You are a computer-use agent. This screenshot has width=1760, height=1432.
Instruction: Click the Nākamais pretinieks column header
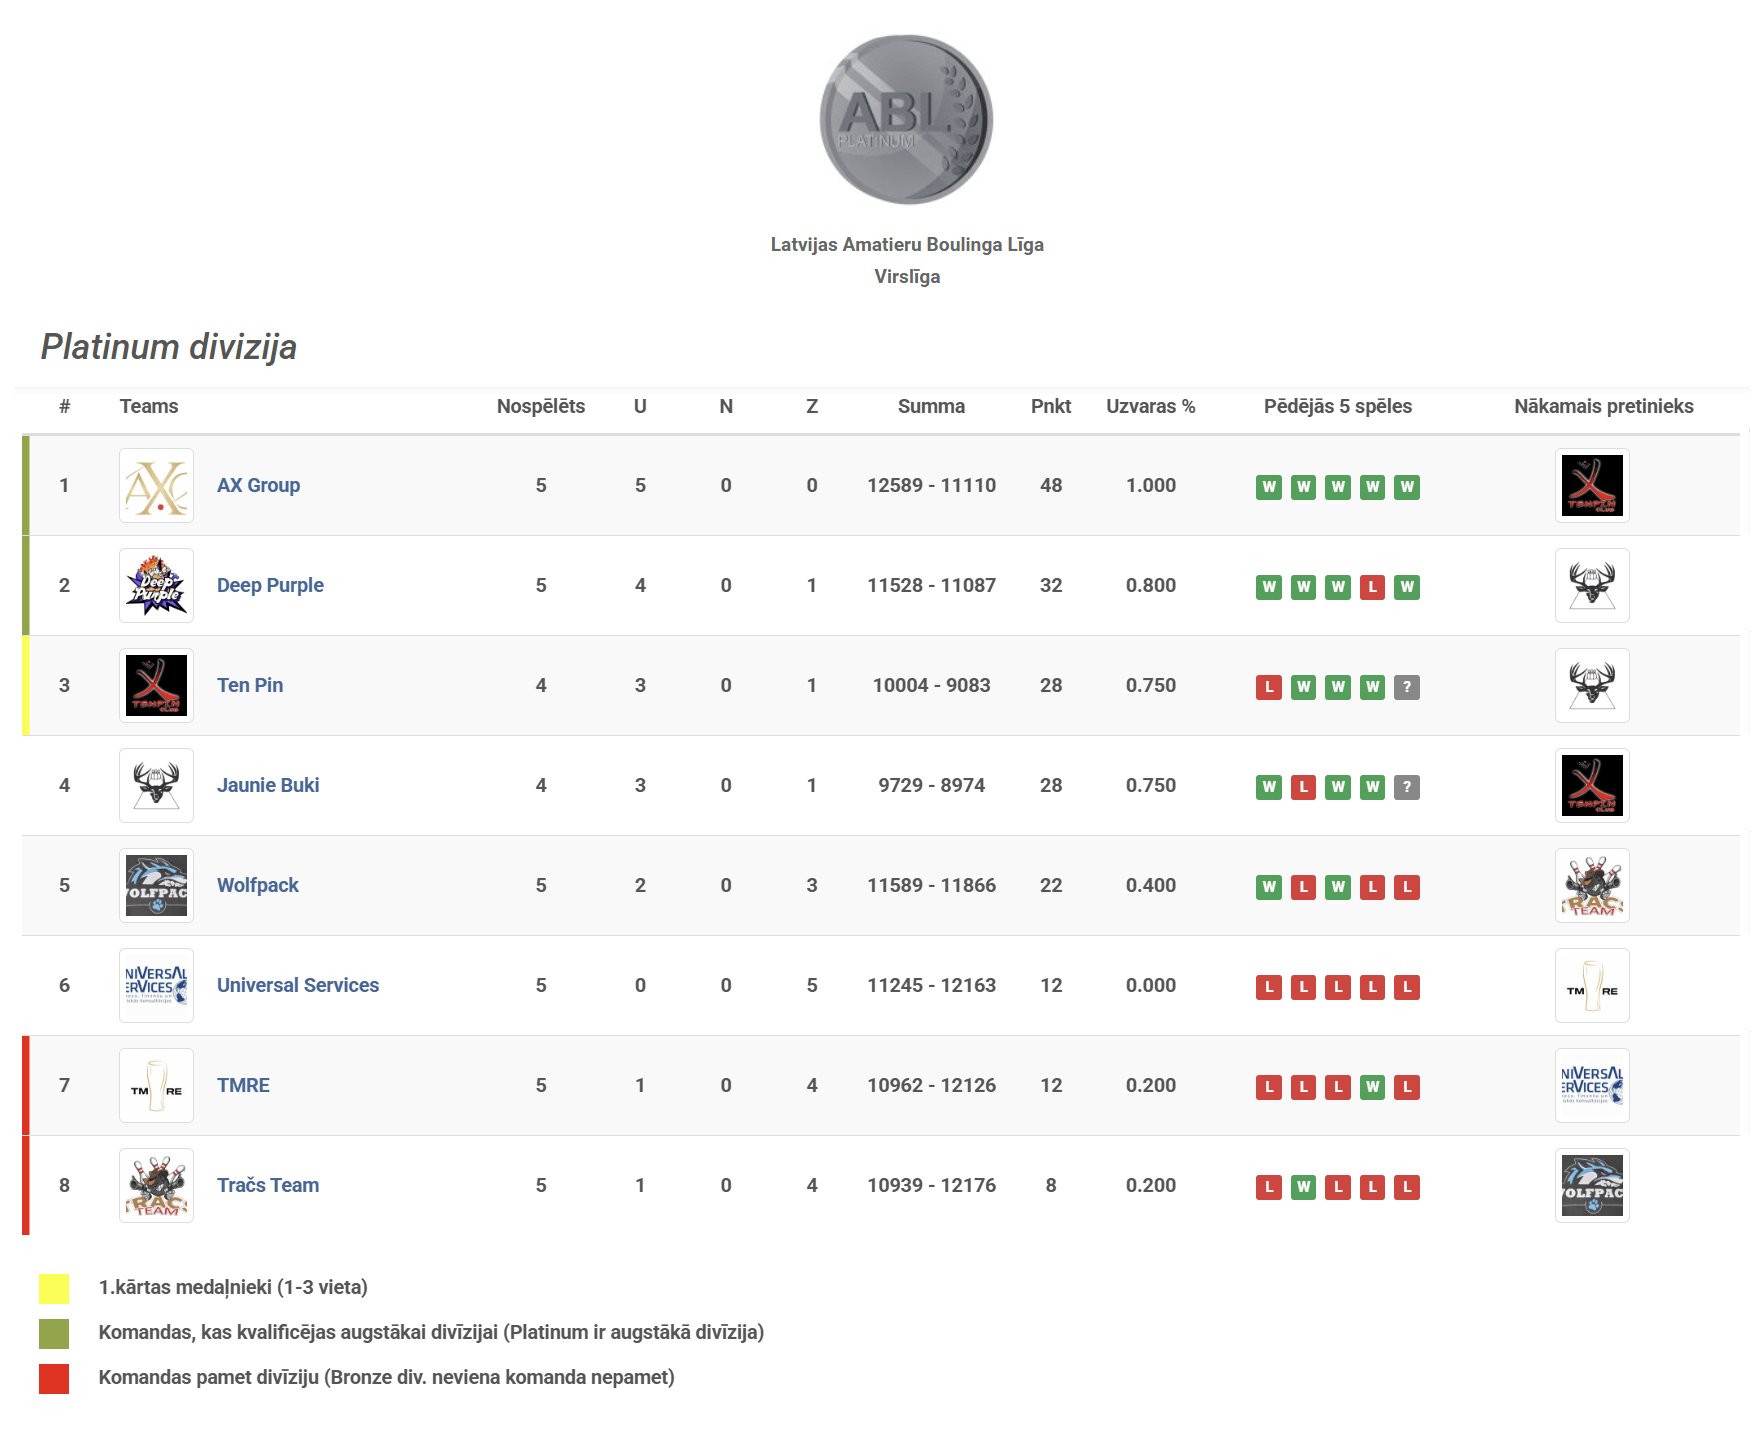pyautogui.click(x=1604, y=406)
